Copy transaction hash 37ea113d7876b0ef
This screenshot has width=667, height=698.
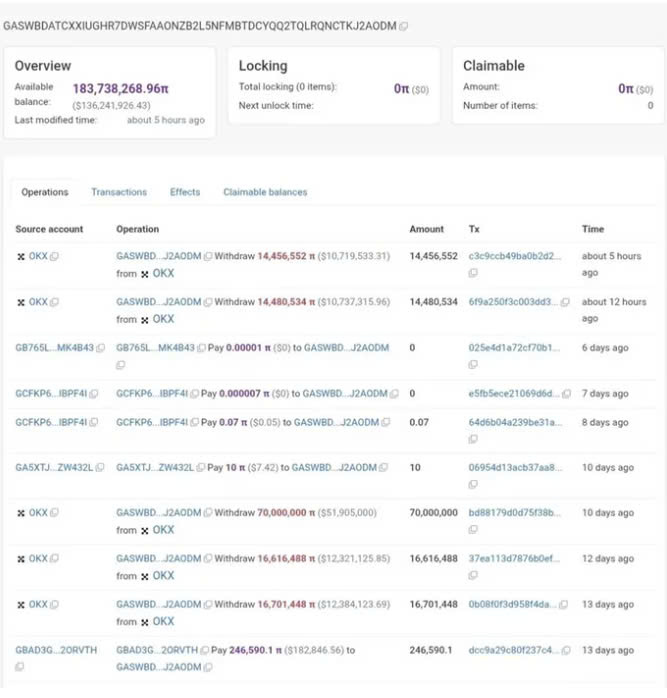pos(473,575)
